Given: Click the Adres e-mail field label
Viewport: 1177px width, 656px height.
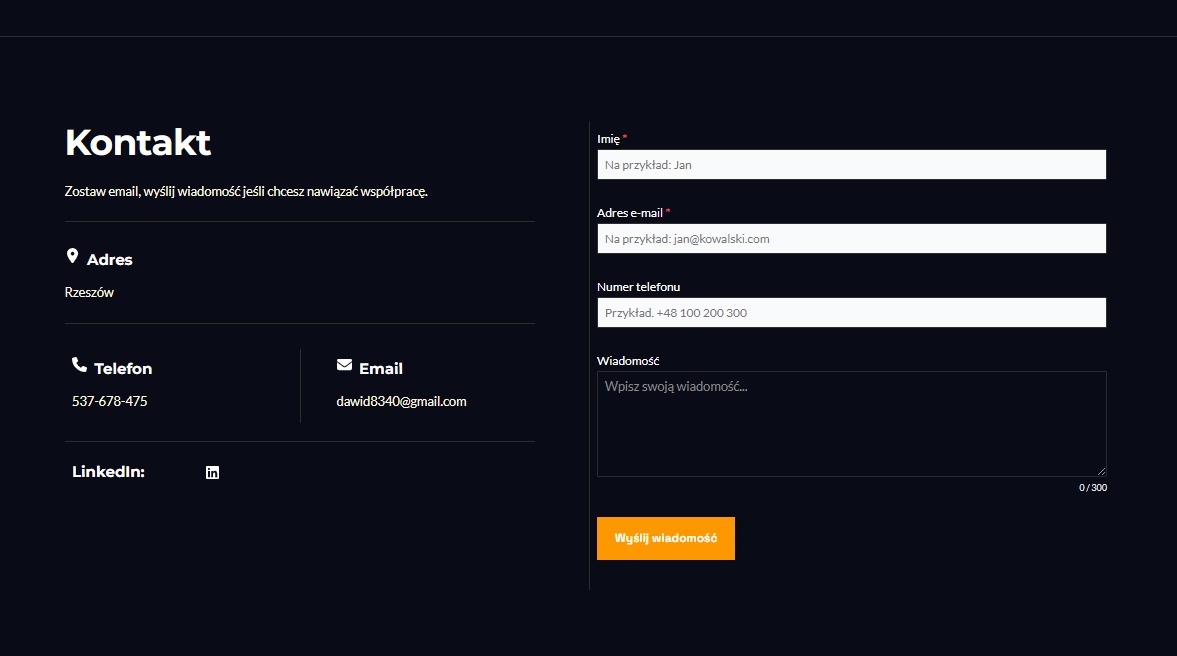Looking at the screenshot, I should point(629,213).
